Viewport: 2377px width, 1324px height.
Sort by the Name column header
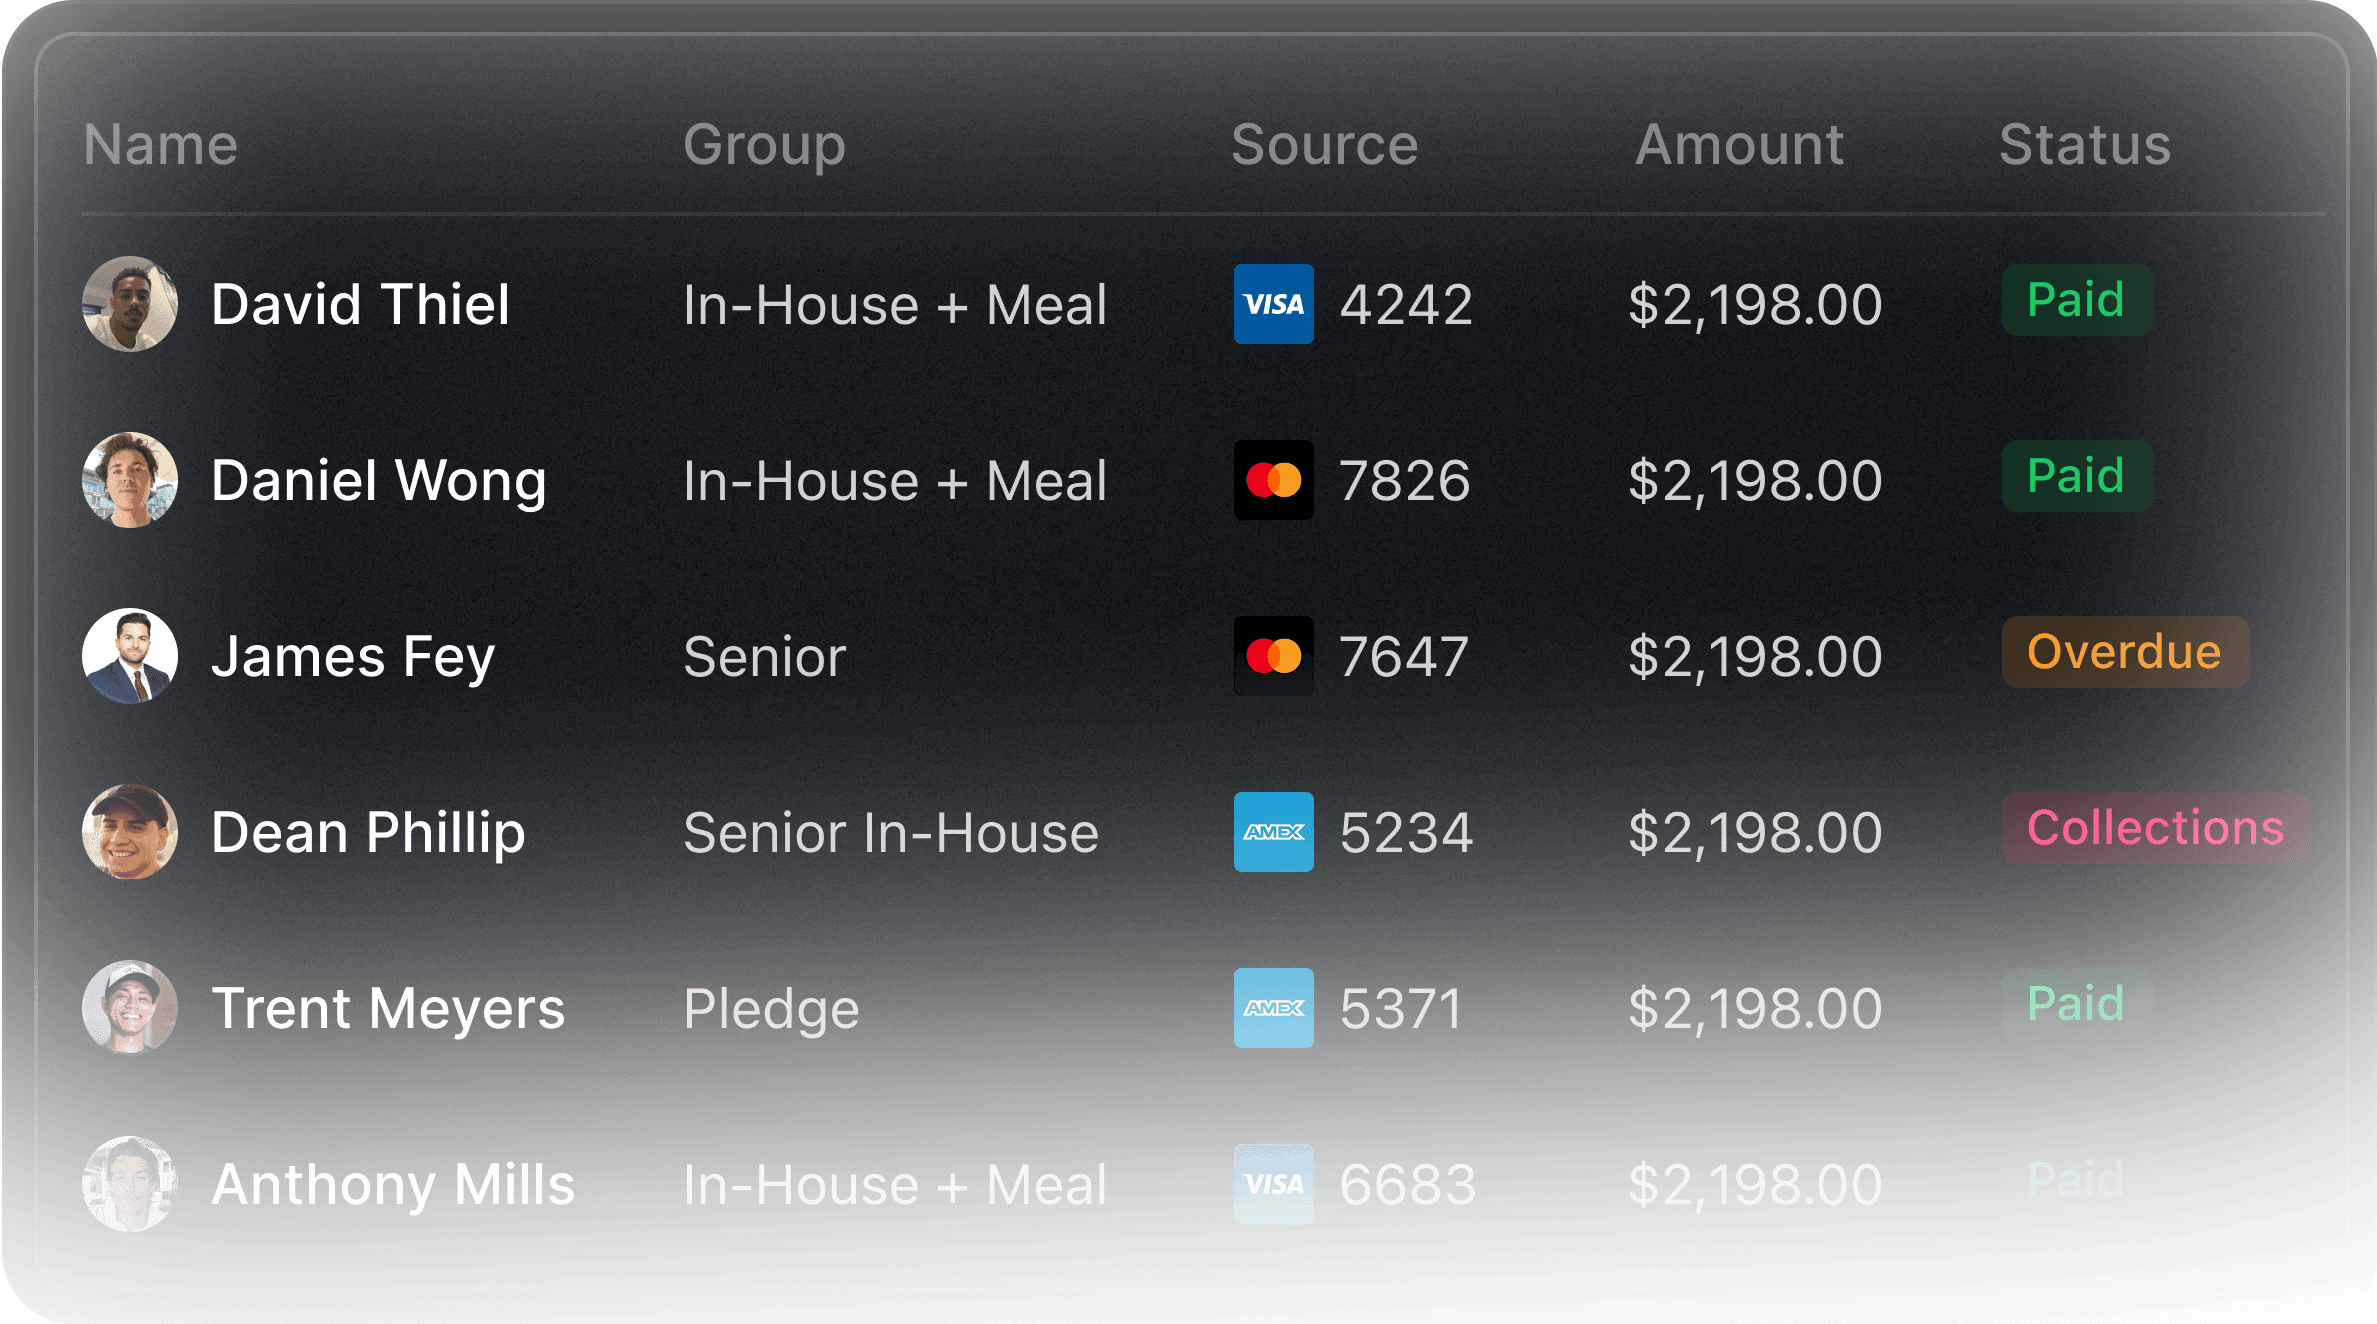(161, 144)
